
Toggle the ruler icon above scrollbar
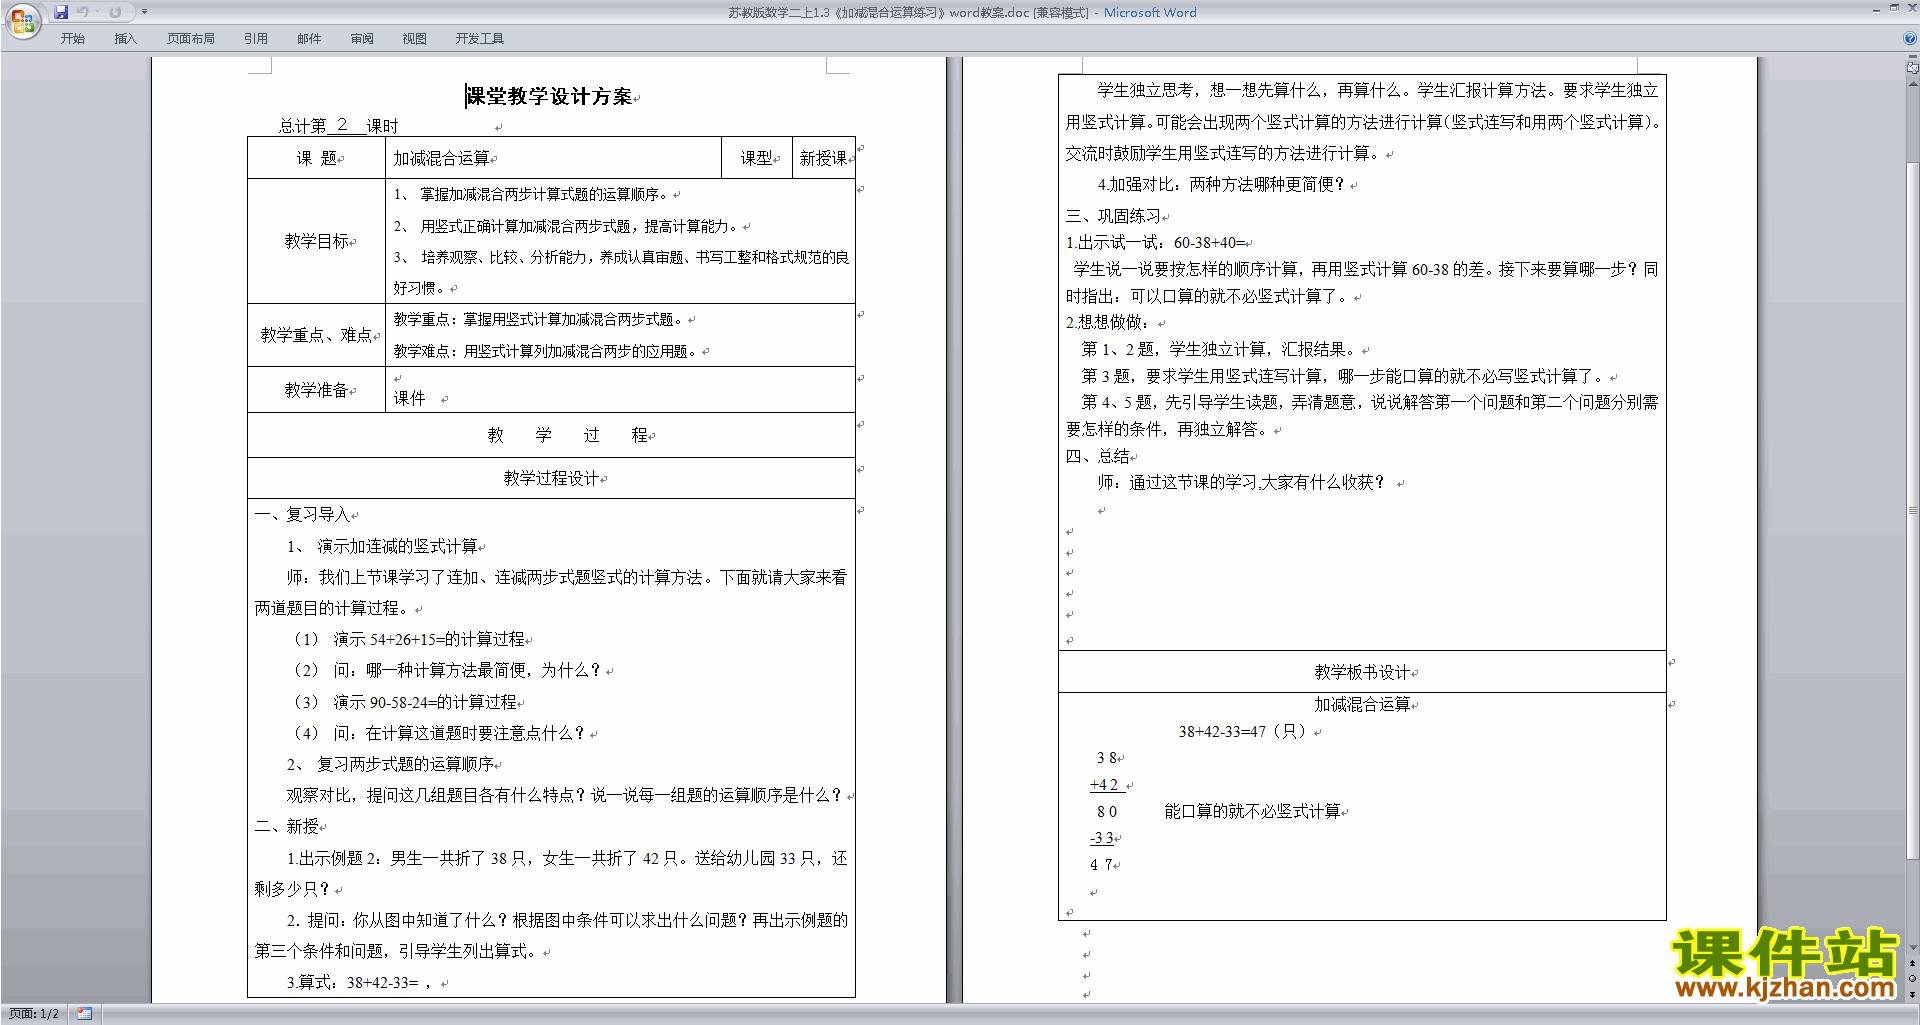click(1913, 67)
